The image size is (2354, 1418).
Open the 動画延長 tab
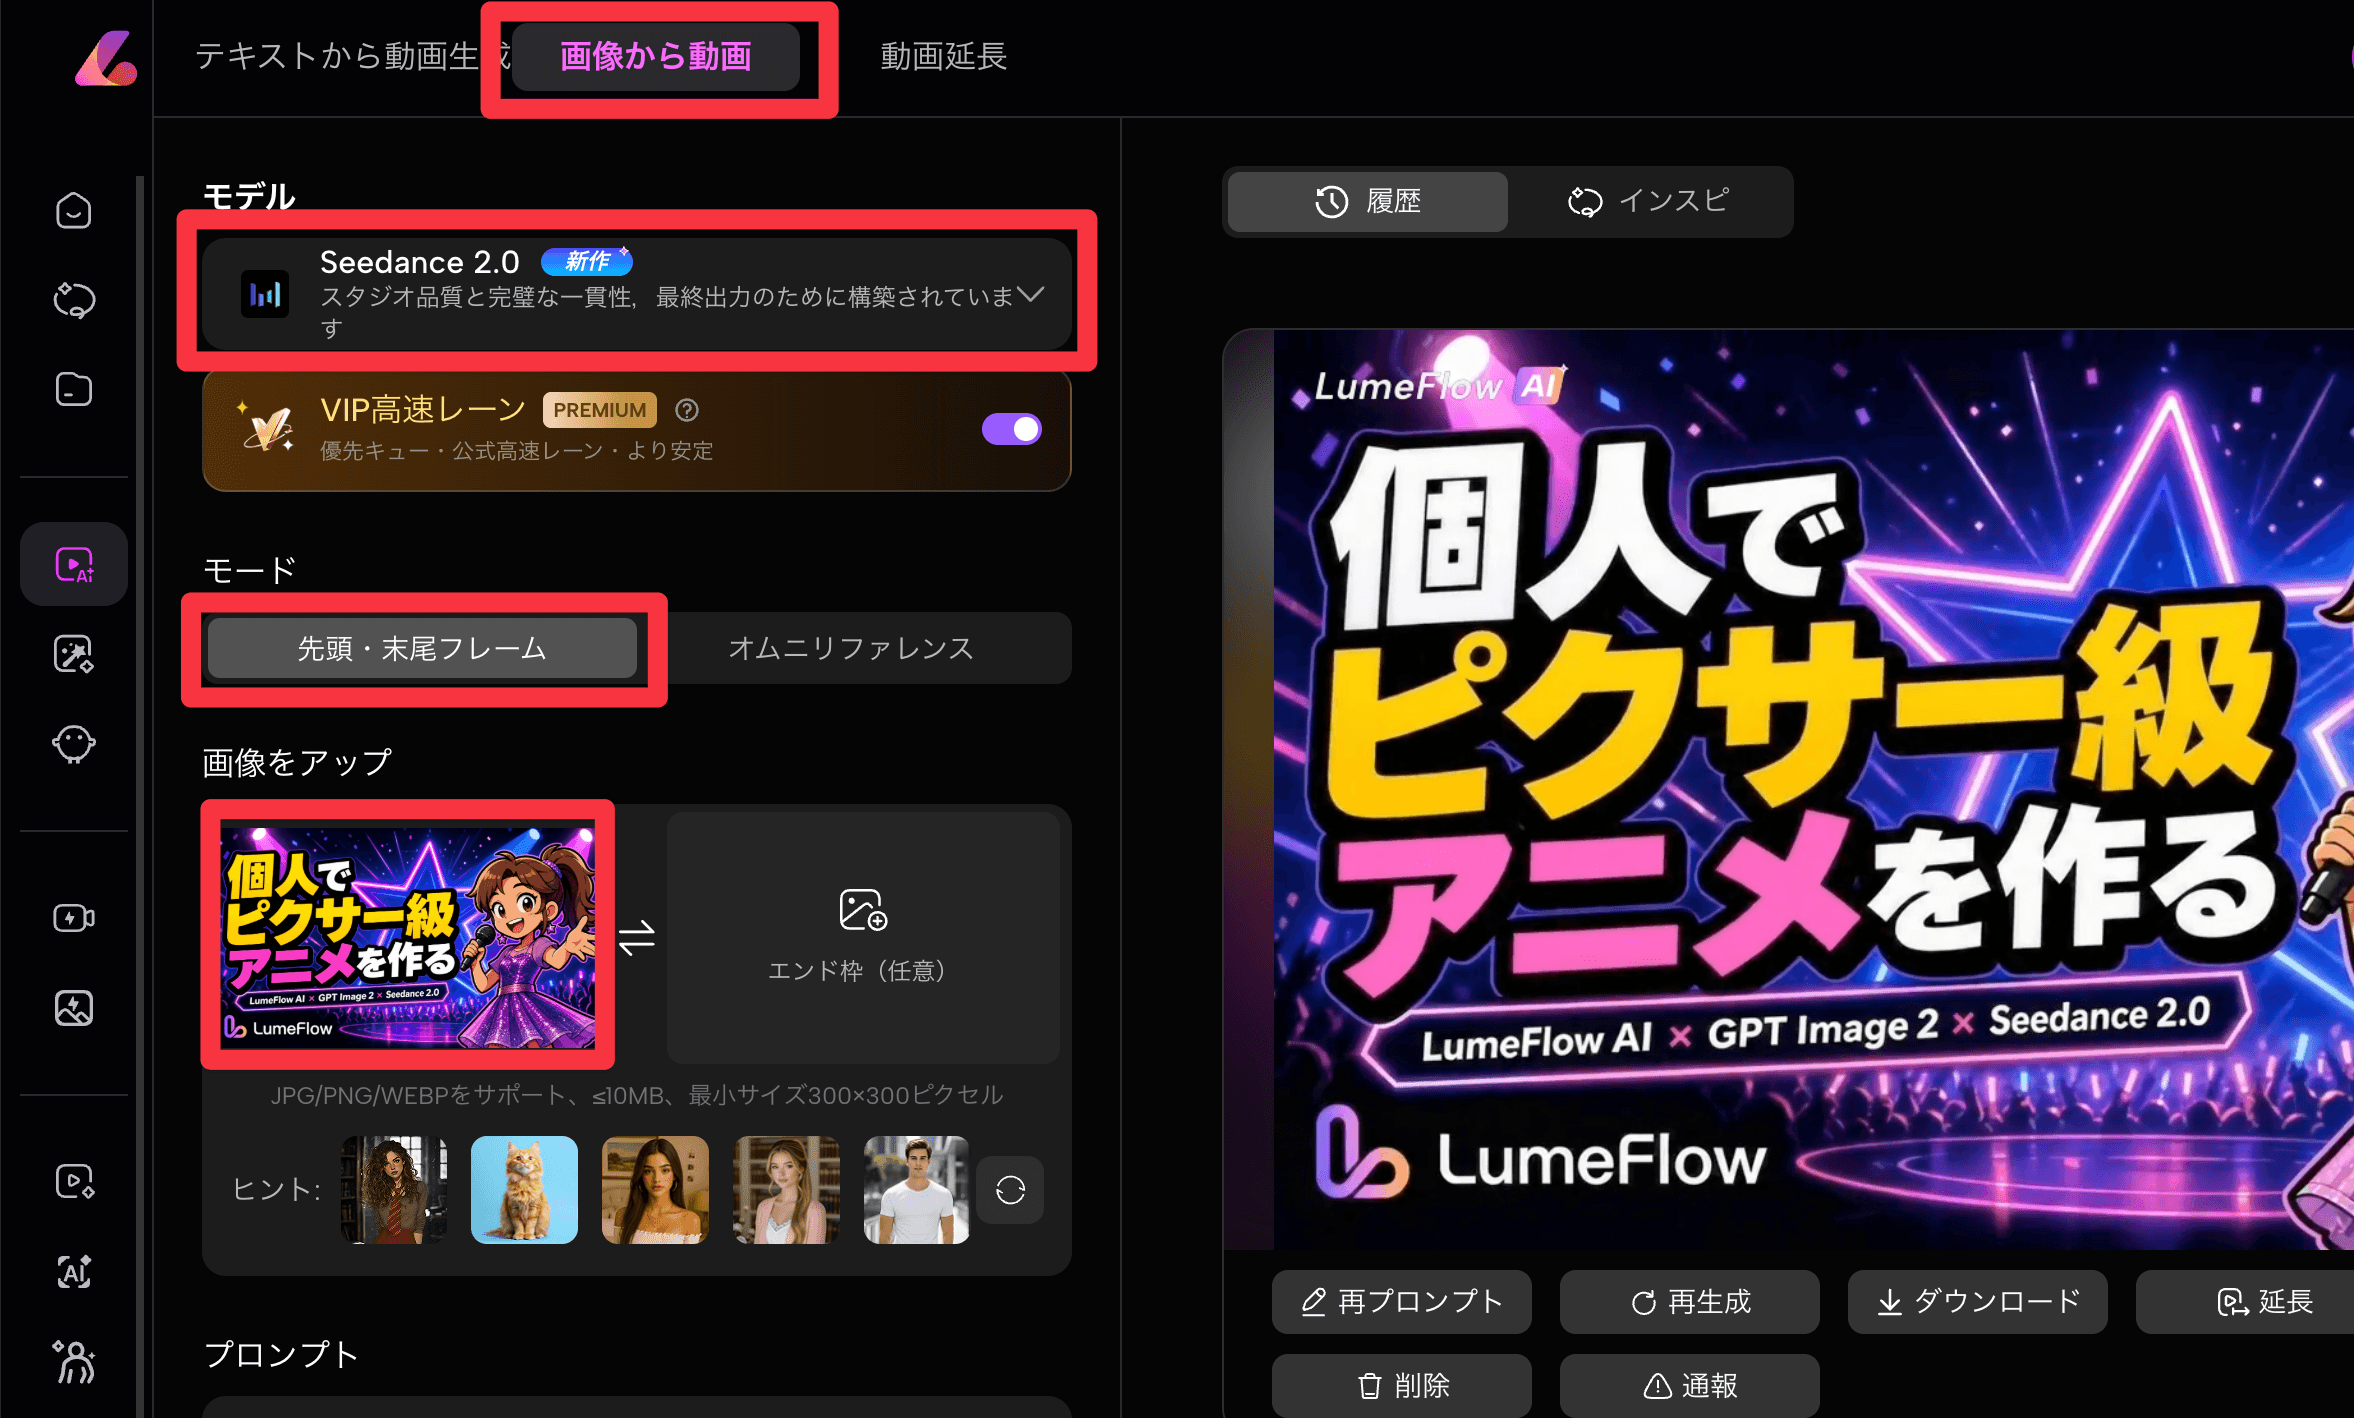tap(943, 57)
